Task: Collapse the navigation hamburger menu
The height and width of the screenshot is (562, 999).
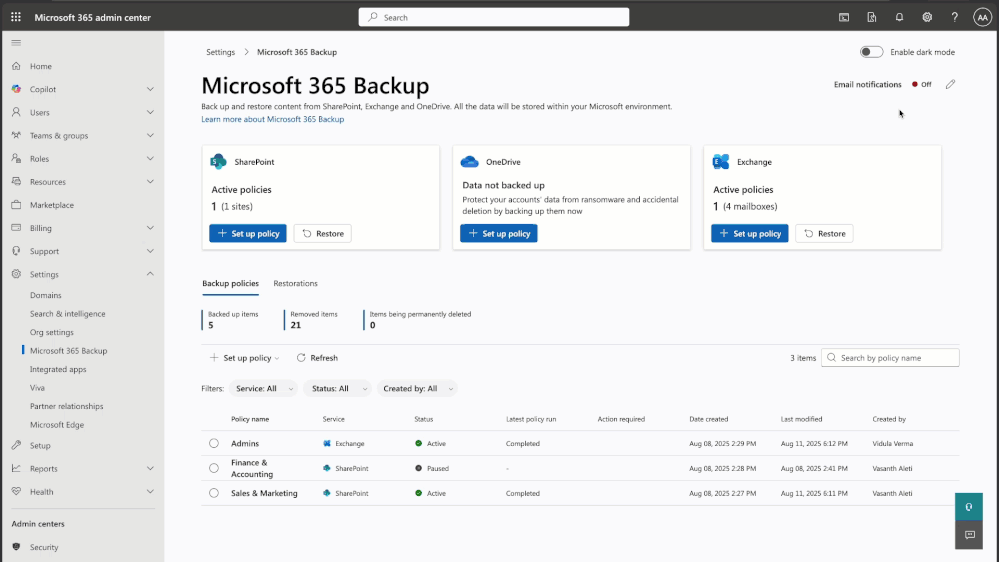Action: (x=16, y=42)
